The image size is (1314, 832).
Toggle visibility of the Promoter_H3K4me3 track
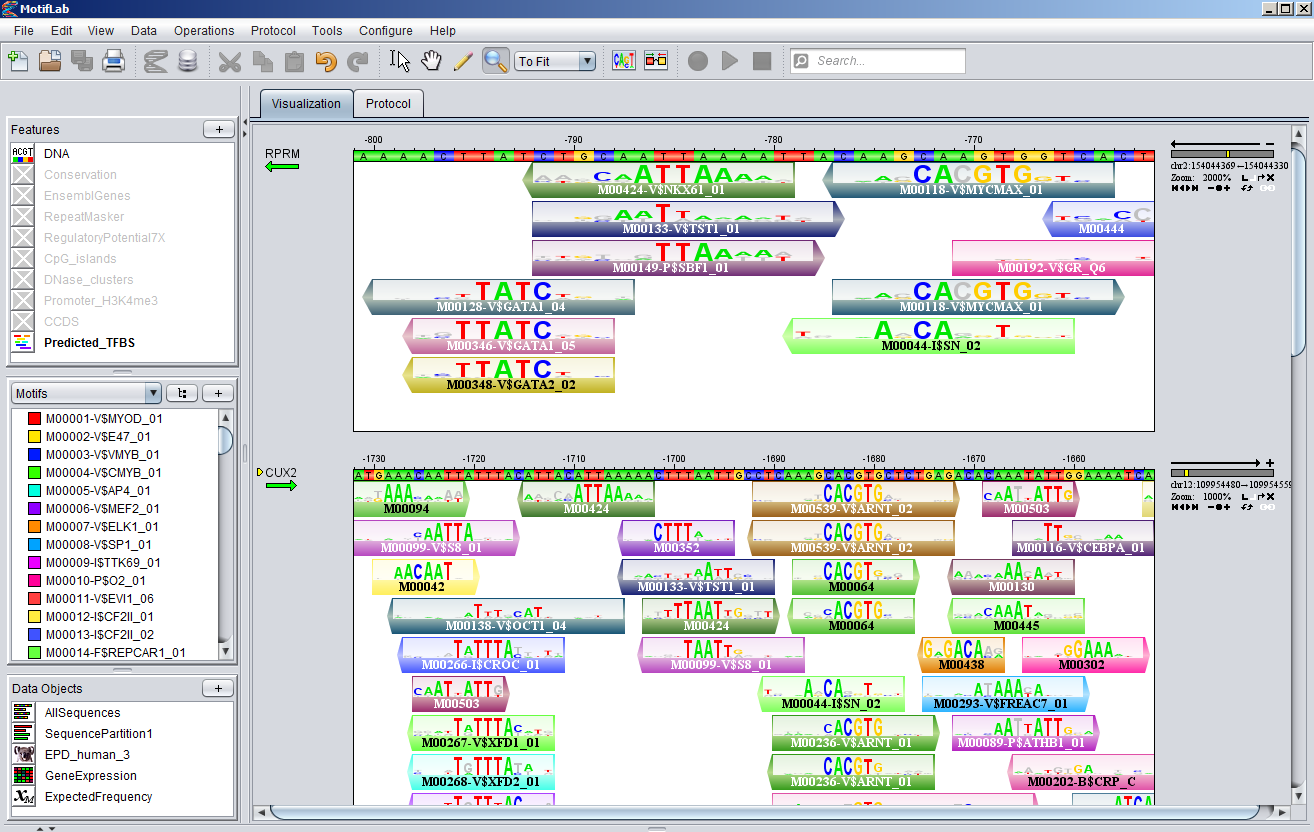(23, 300)
